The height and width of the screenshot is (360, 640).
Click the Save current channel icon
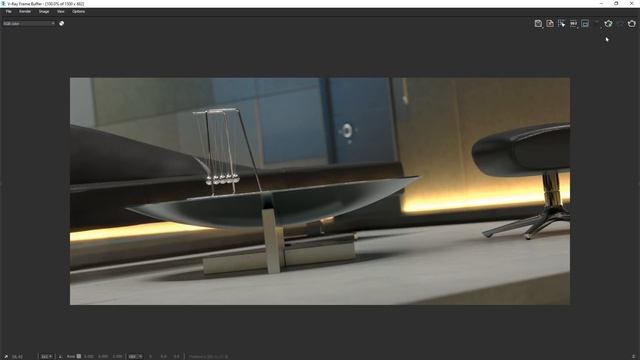(x=538, y=24)
